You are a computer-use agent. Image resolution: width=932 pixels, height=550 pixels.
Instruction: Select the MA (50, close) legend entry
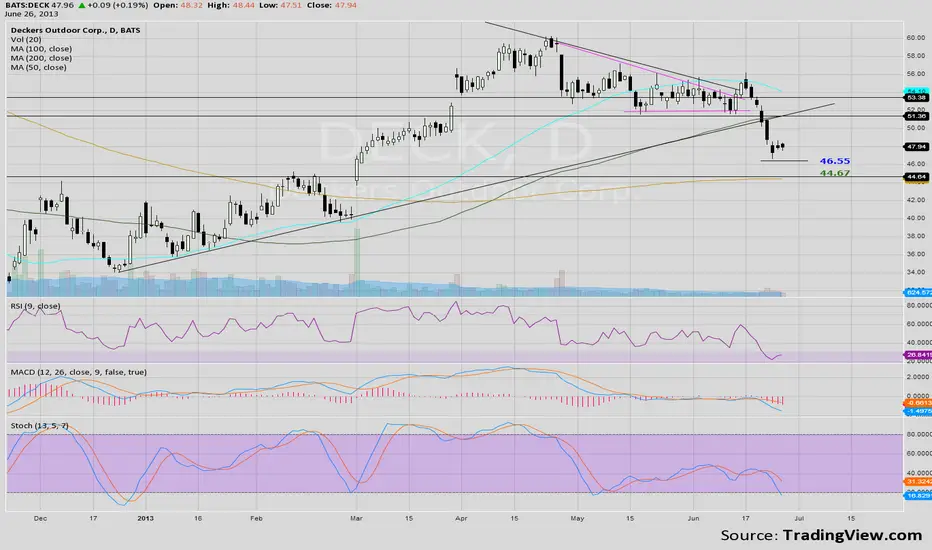[x=39, y=68]
